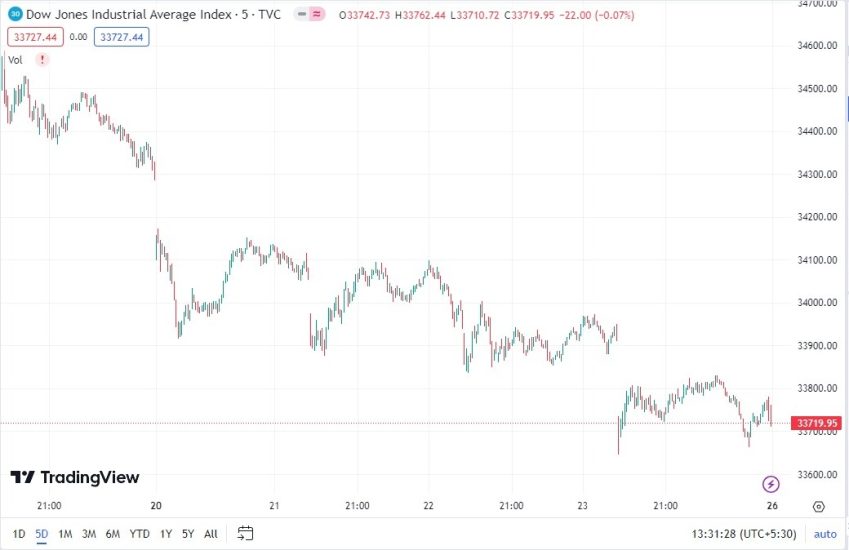The height and width of the screenshot is (550, 849).
Task: Toggle auto scale on price axis
Action: coord(825,534)
